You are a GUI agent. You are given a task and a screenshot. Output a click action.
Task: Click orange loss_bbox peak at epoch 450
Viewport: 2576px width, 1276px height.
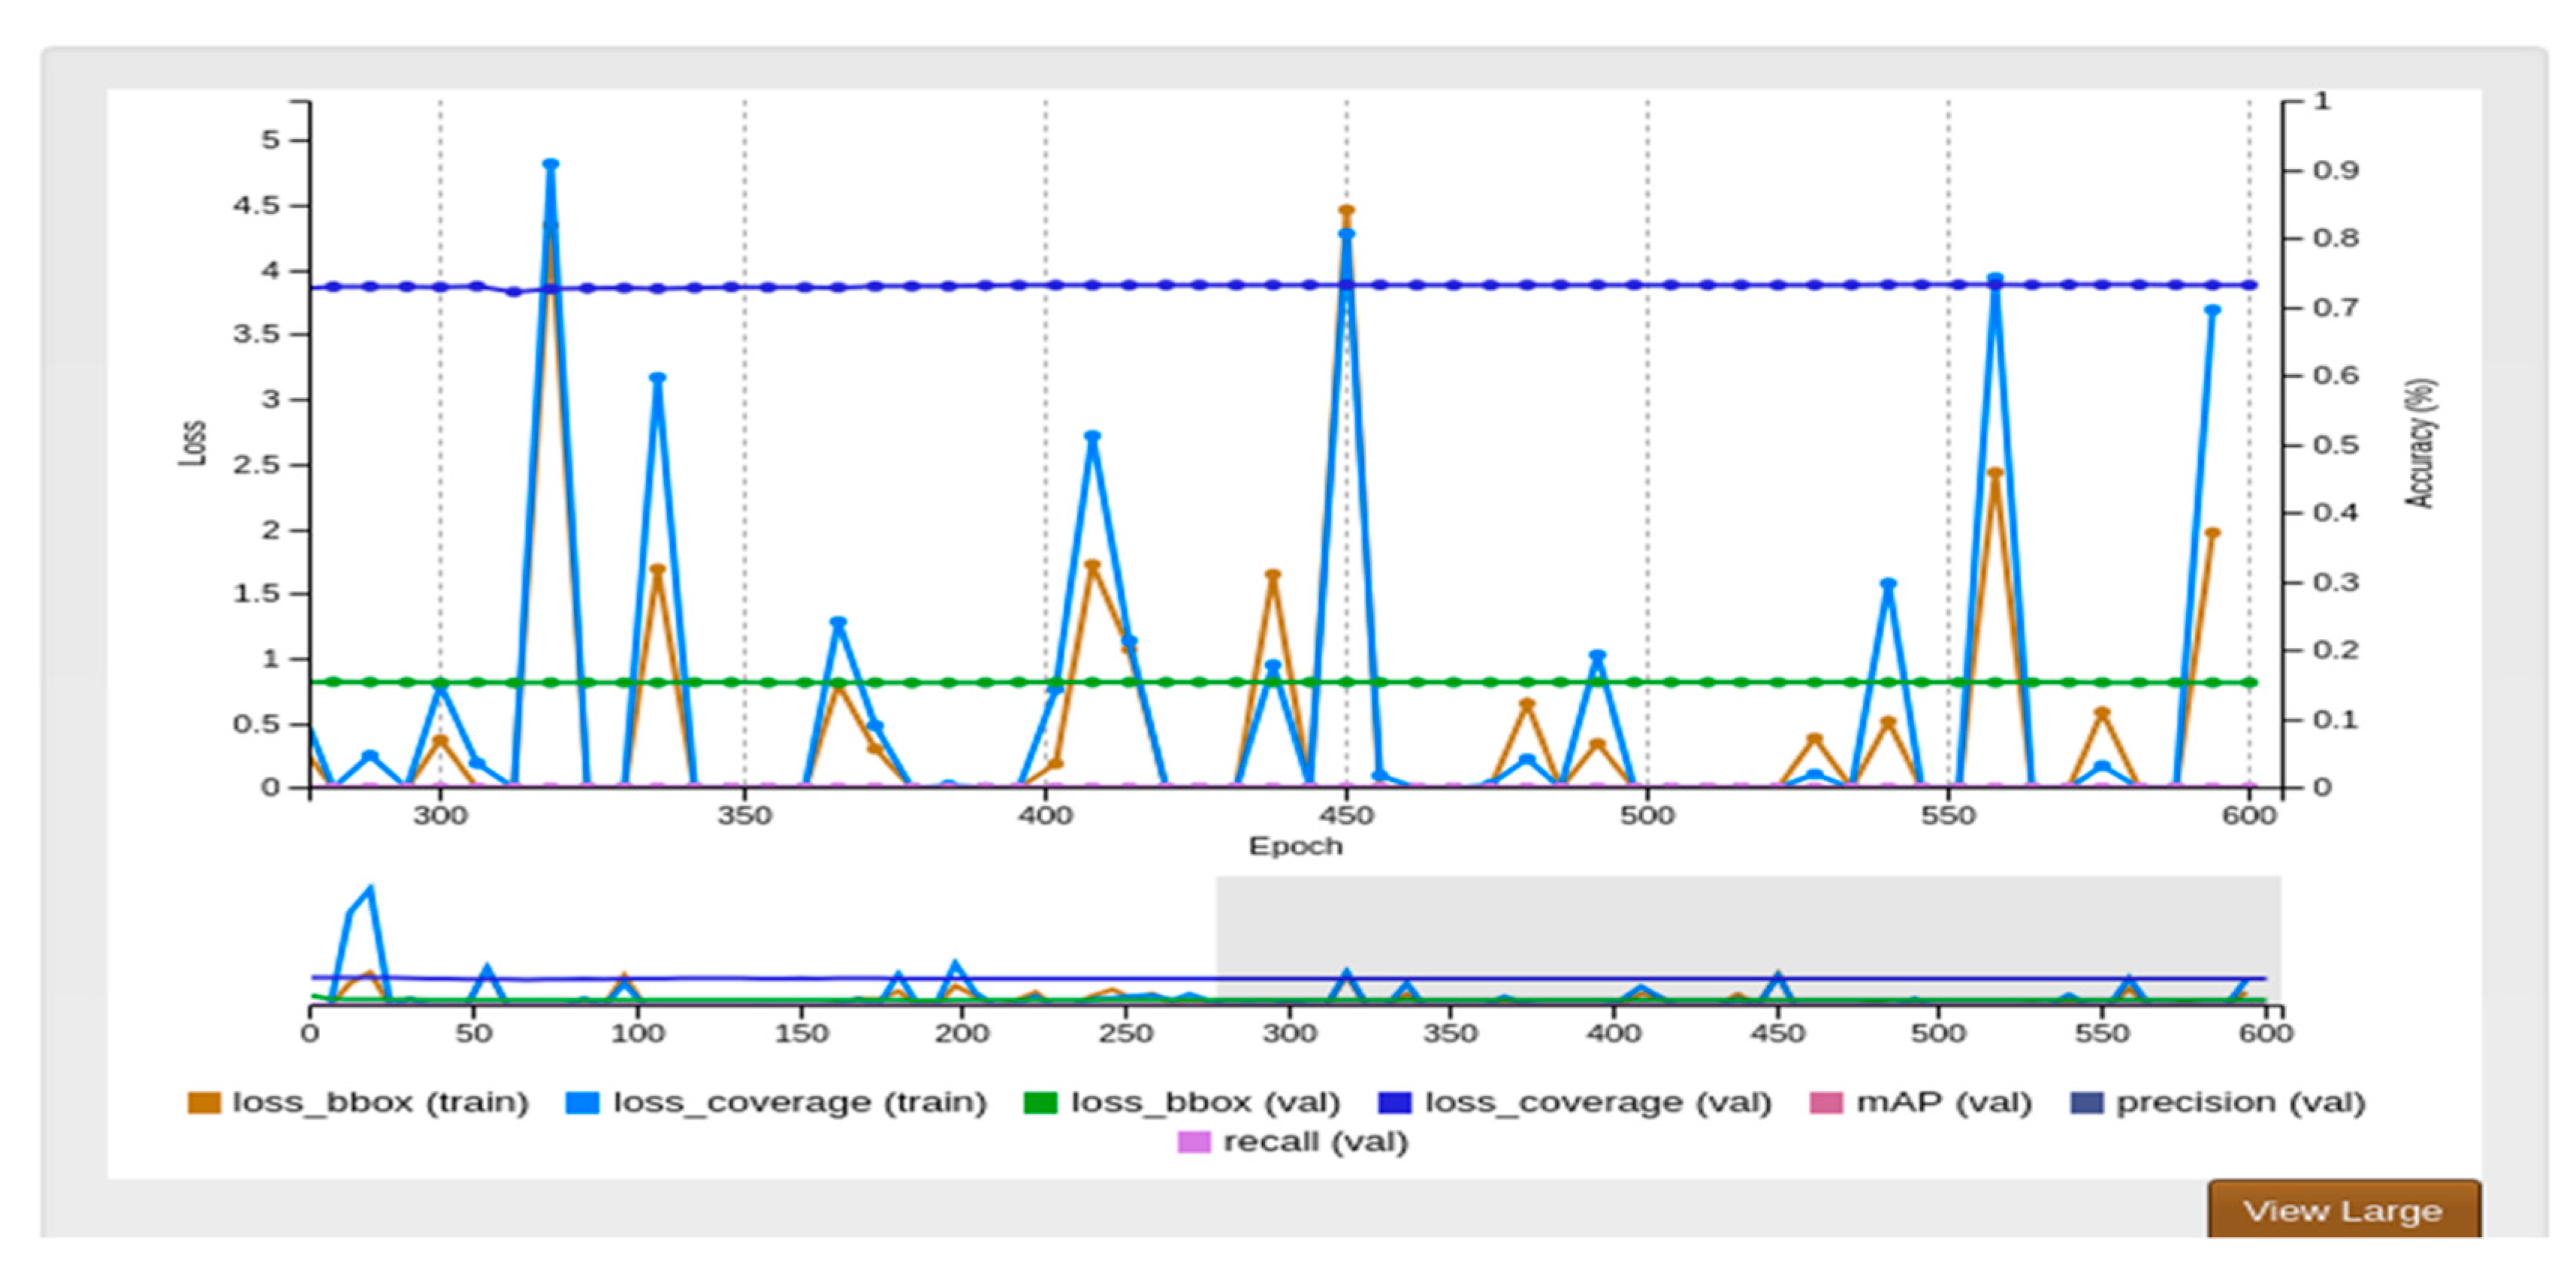tap(1346, 211)
